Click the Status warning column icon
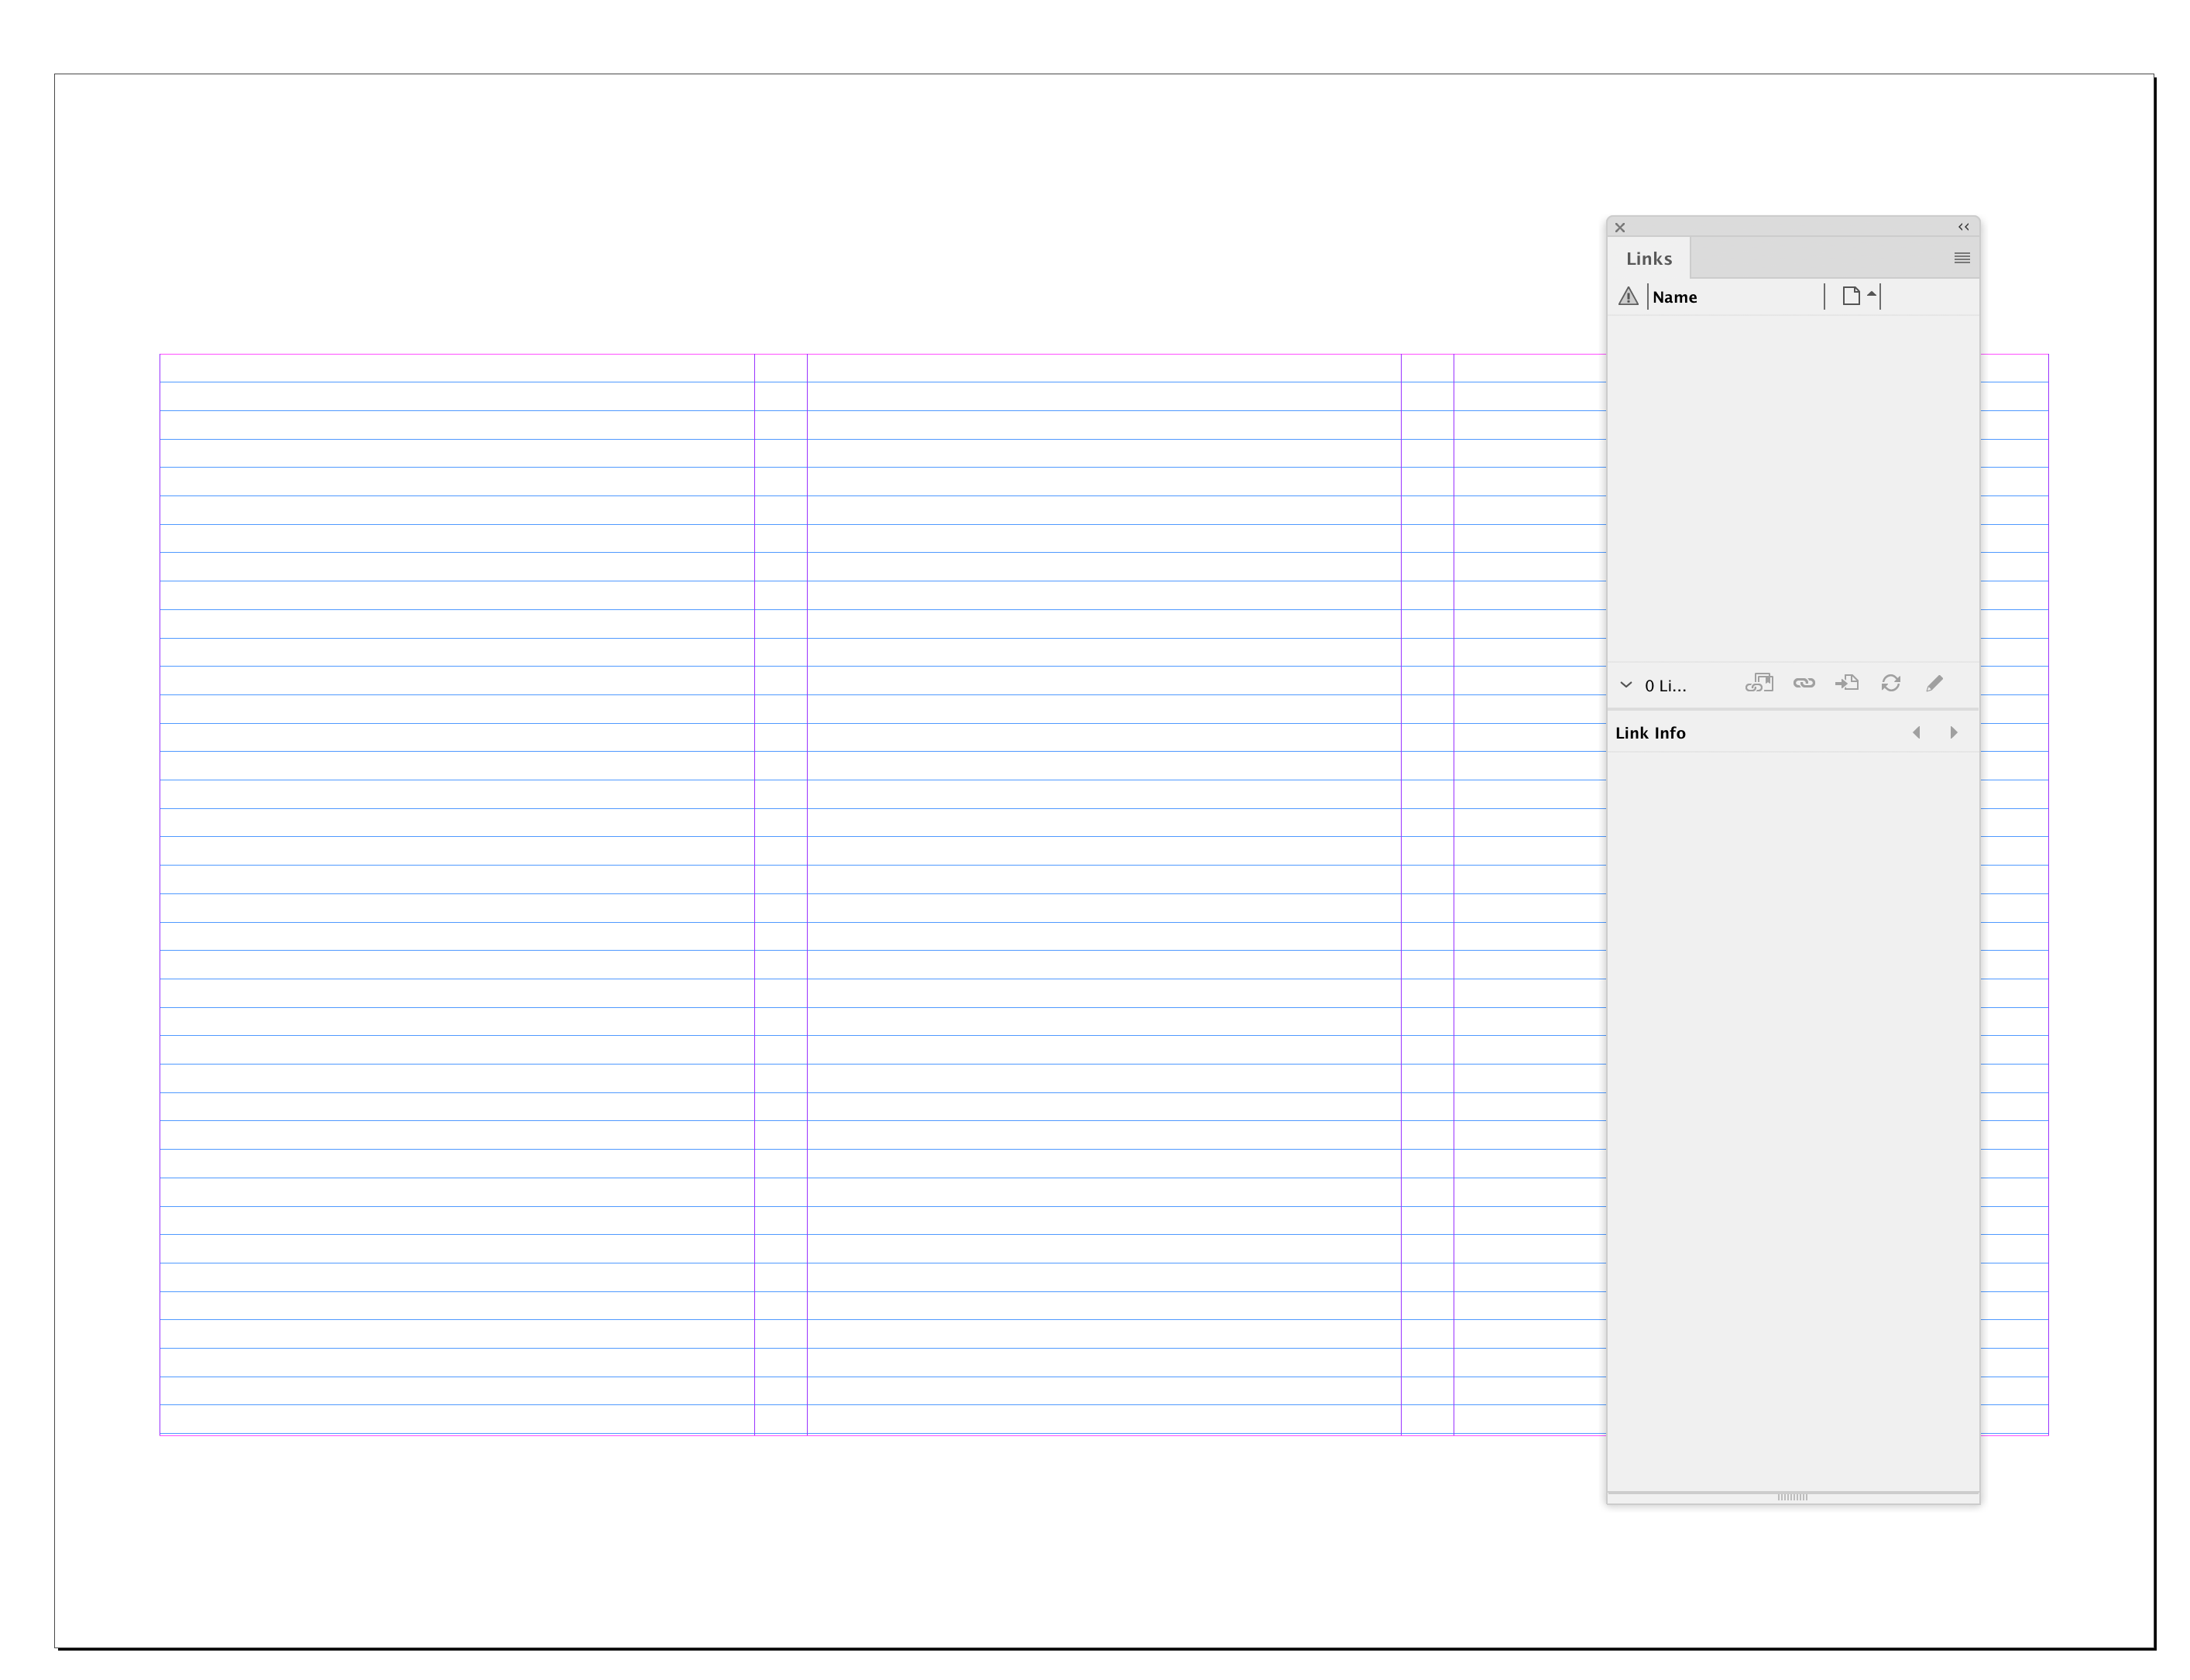 click(x=1628, y=297)
